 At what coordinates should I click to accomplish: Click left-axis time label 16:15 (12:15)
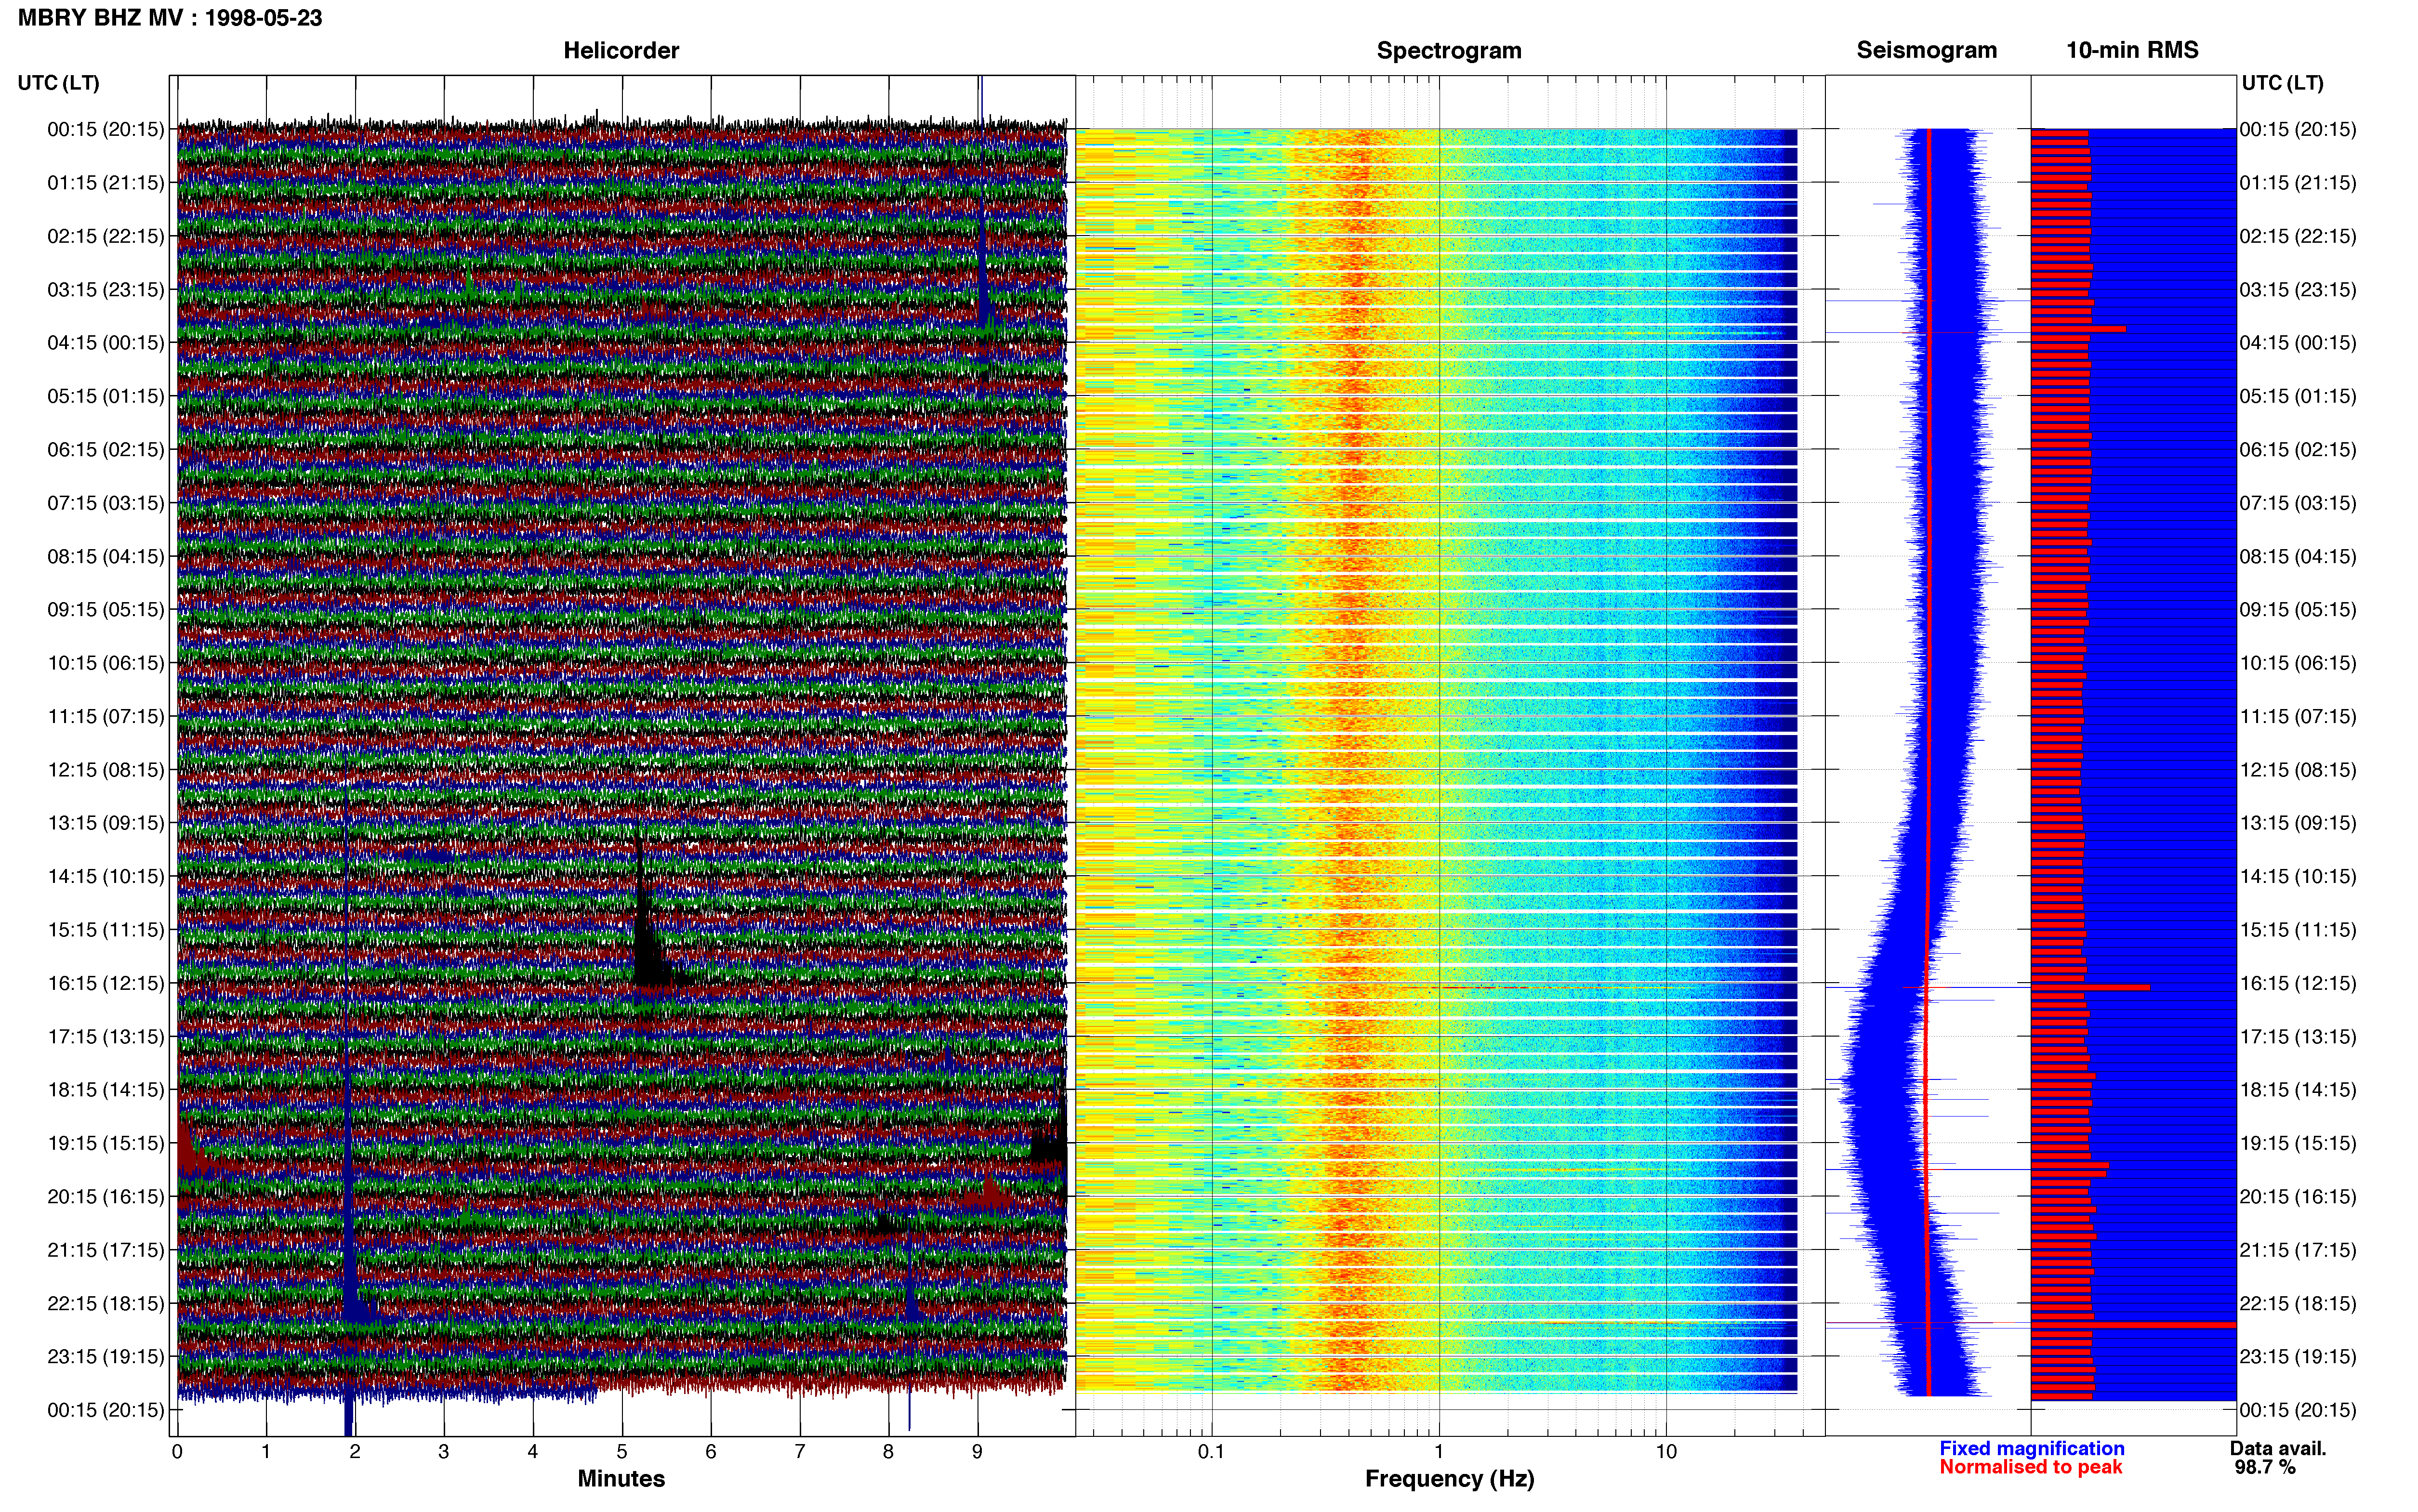pyautogui.click(x=106, y=983)
